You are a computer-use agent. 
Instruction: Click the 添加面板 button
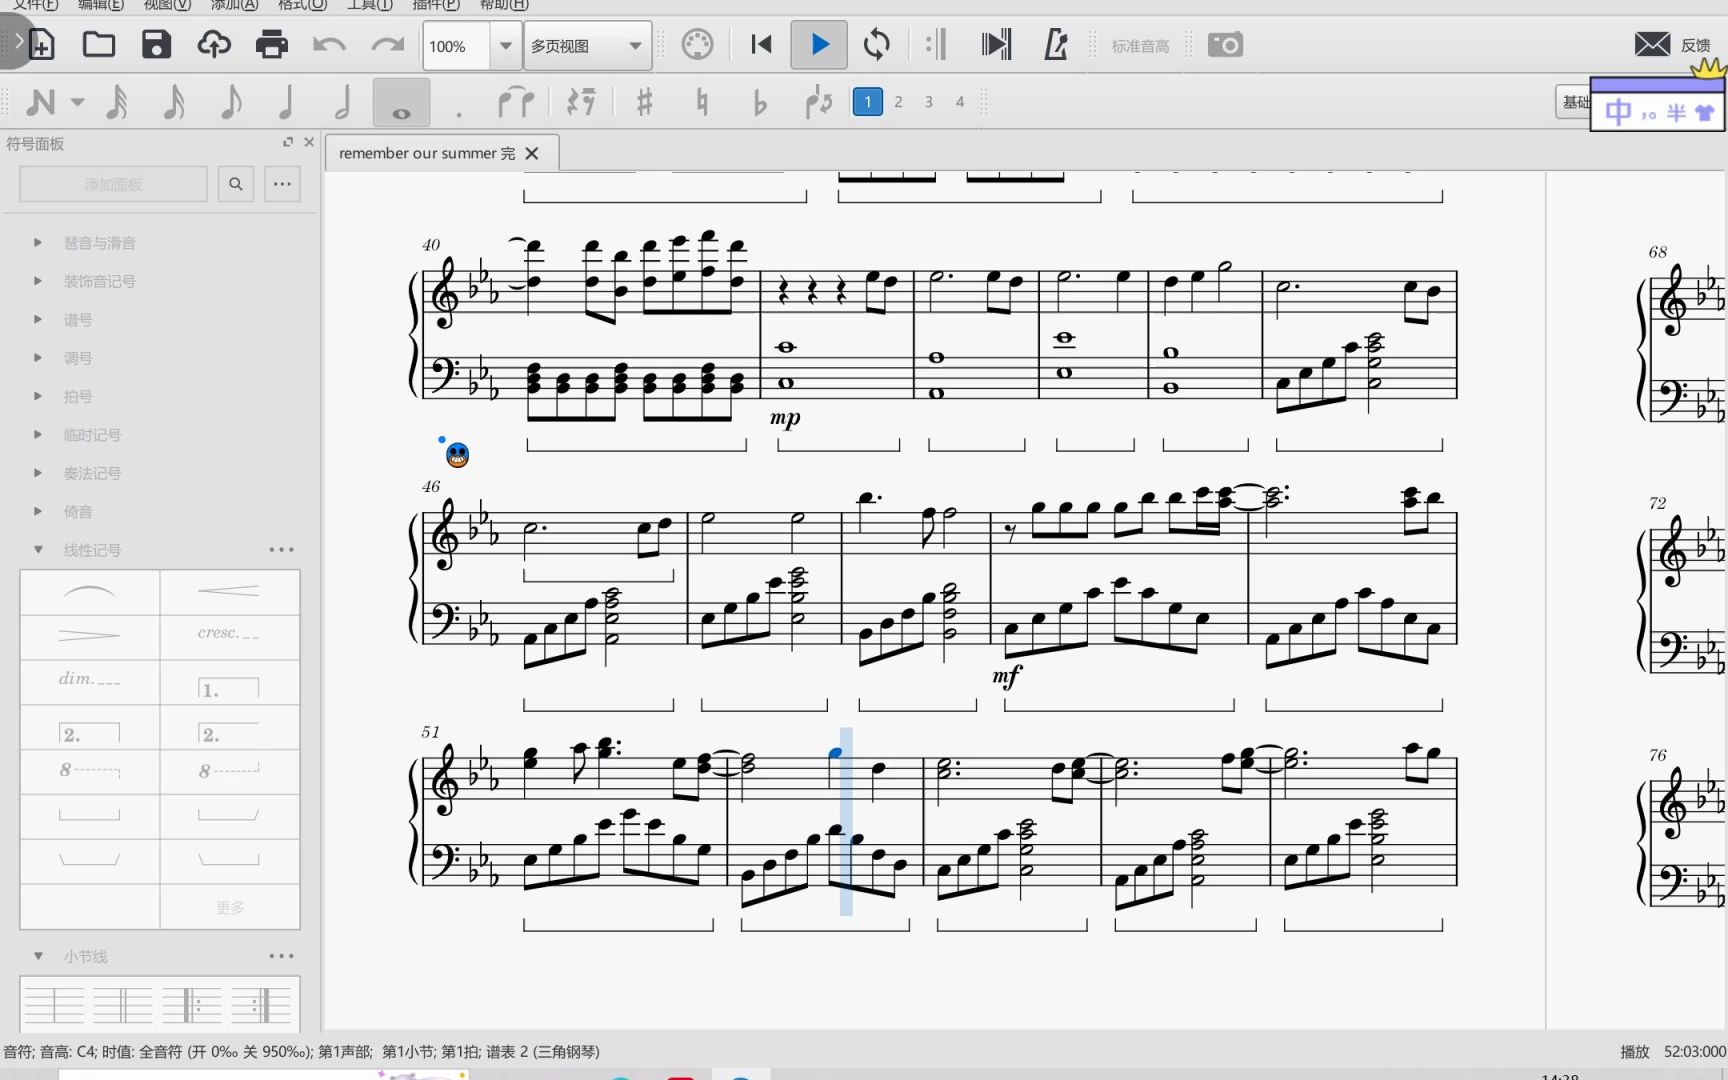point(113,184)
